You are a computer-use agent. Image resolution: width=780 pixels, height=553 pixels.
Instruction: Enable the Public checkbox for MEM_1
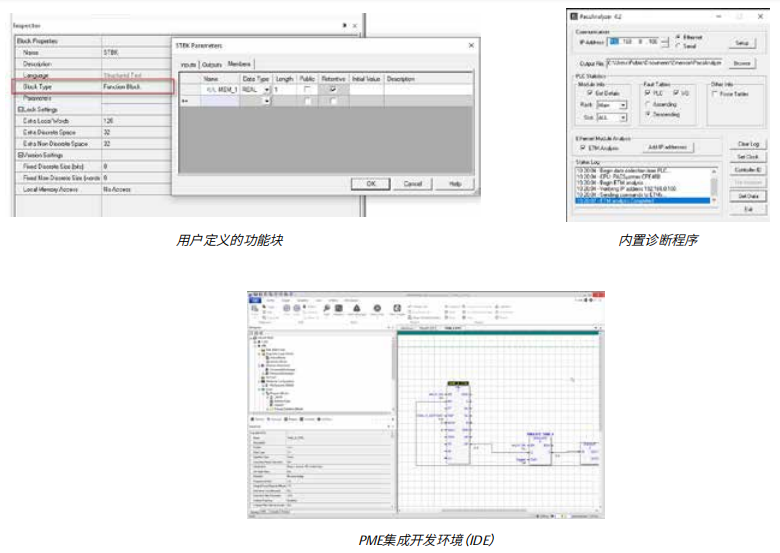click(x=306, y=90)
